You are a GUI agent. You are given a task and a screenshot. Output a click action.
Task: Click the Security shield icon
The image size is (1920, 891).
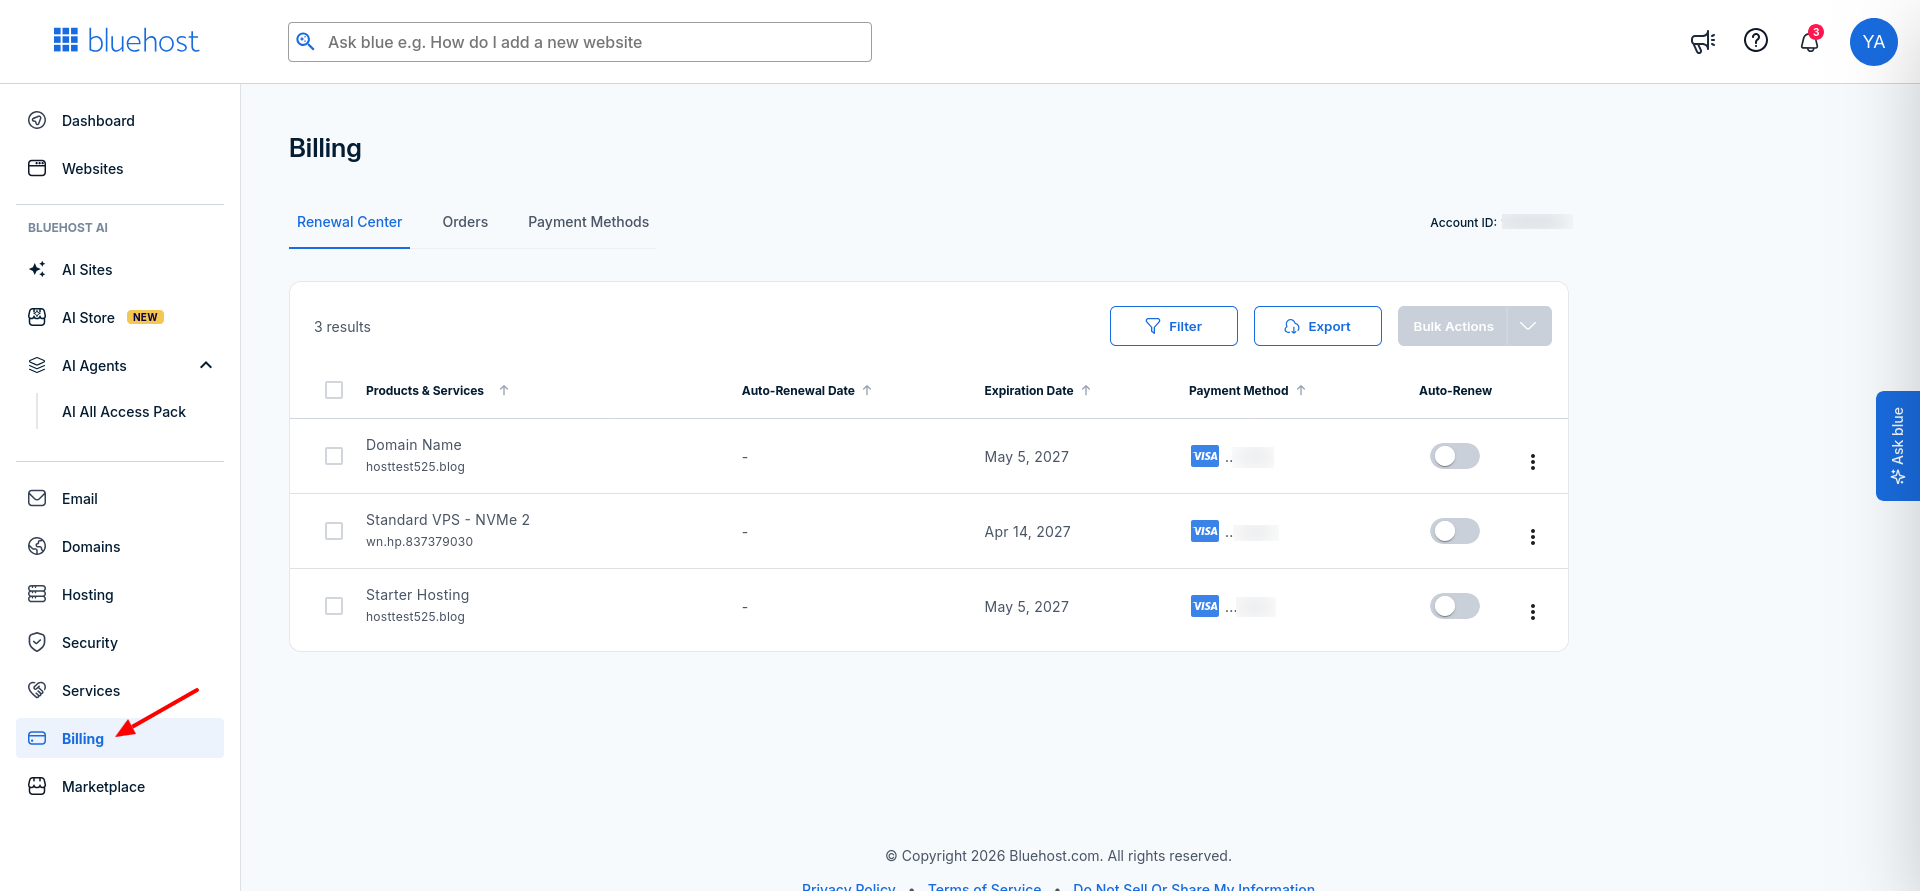click(37, 642)
